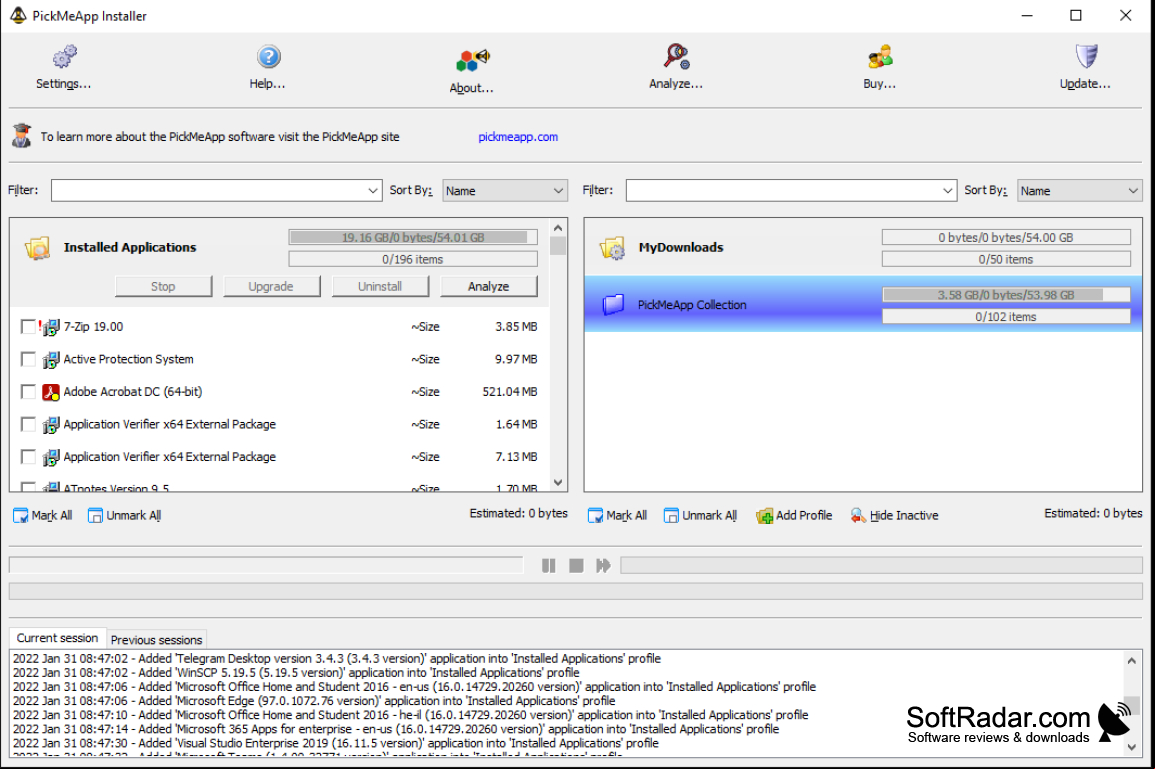Click the 'Microsoft Edge (97.0.1072.76' log line
Viewport: 1155px width, 769px height.
[x=314, y=700]
